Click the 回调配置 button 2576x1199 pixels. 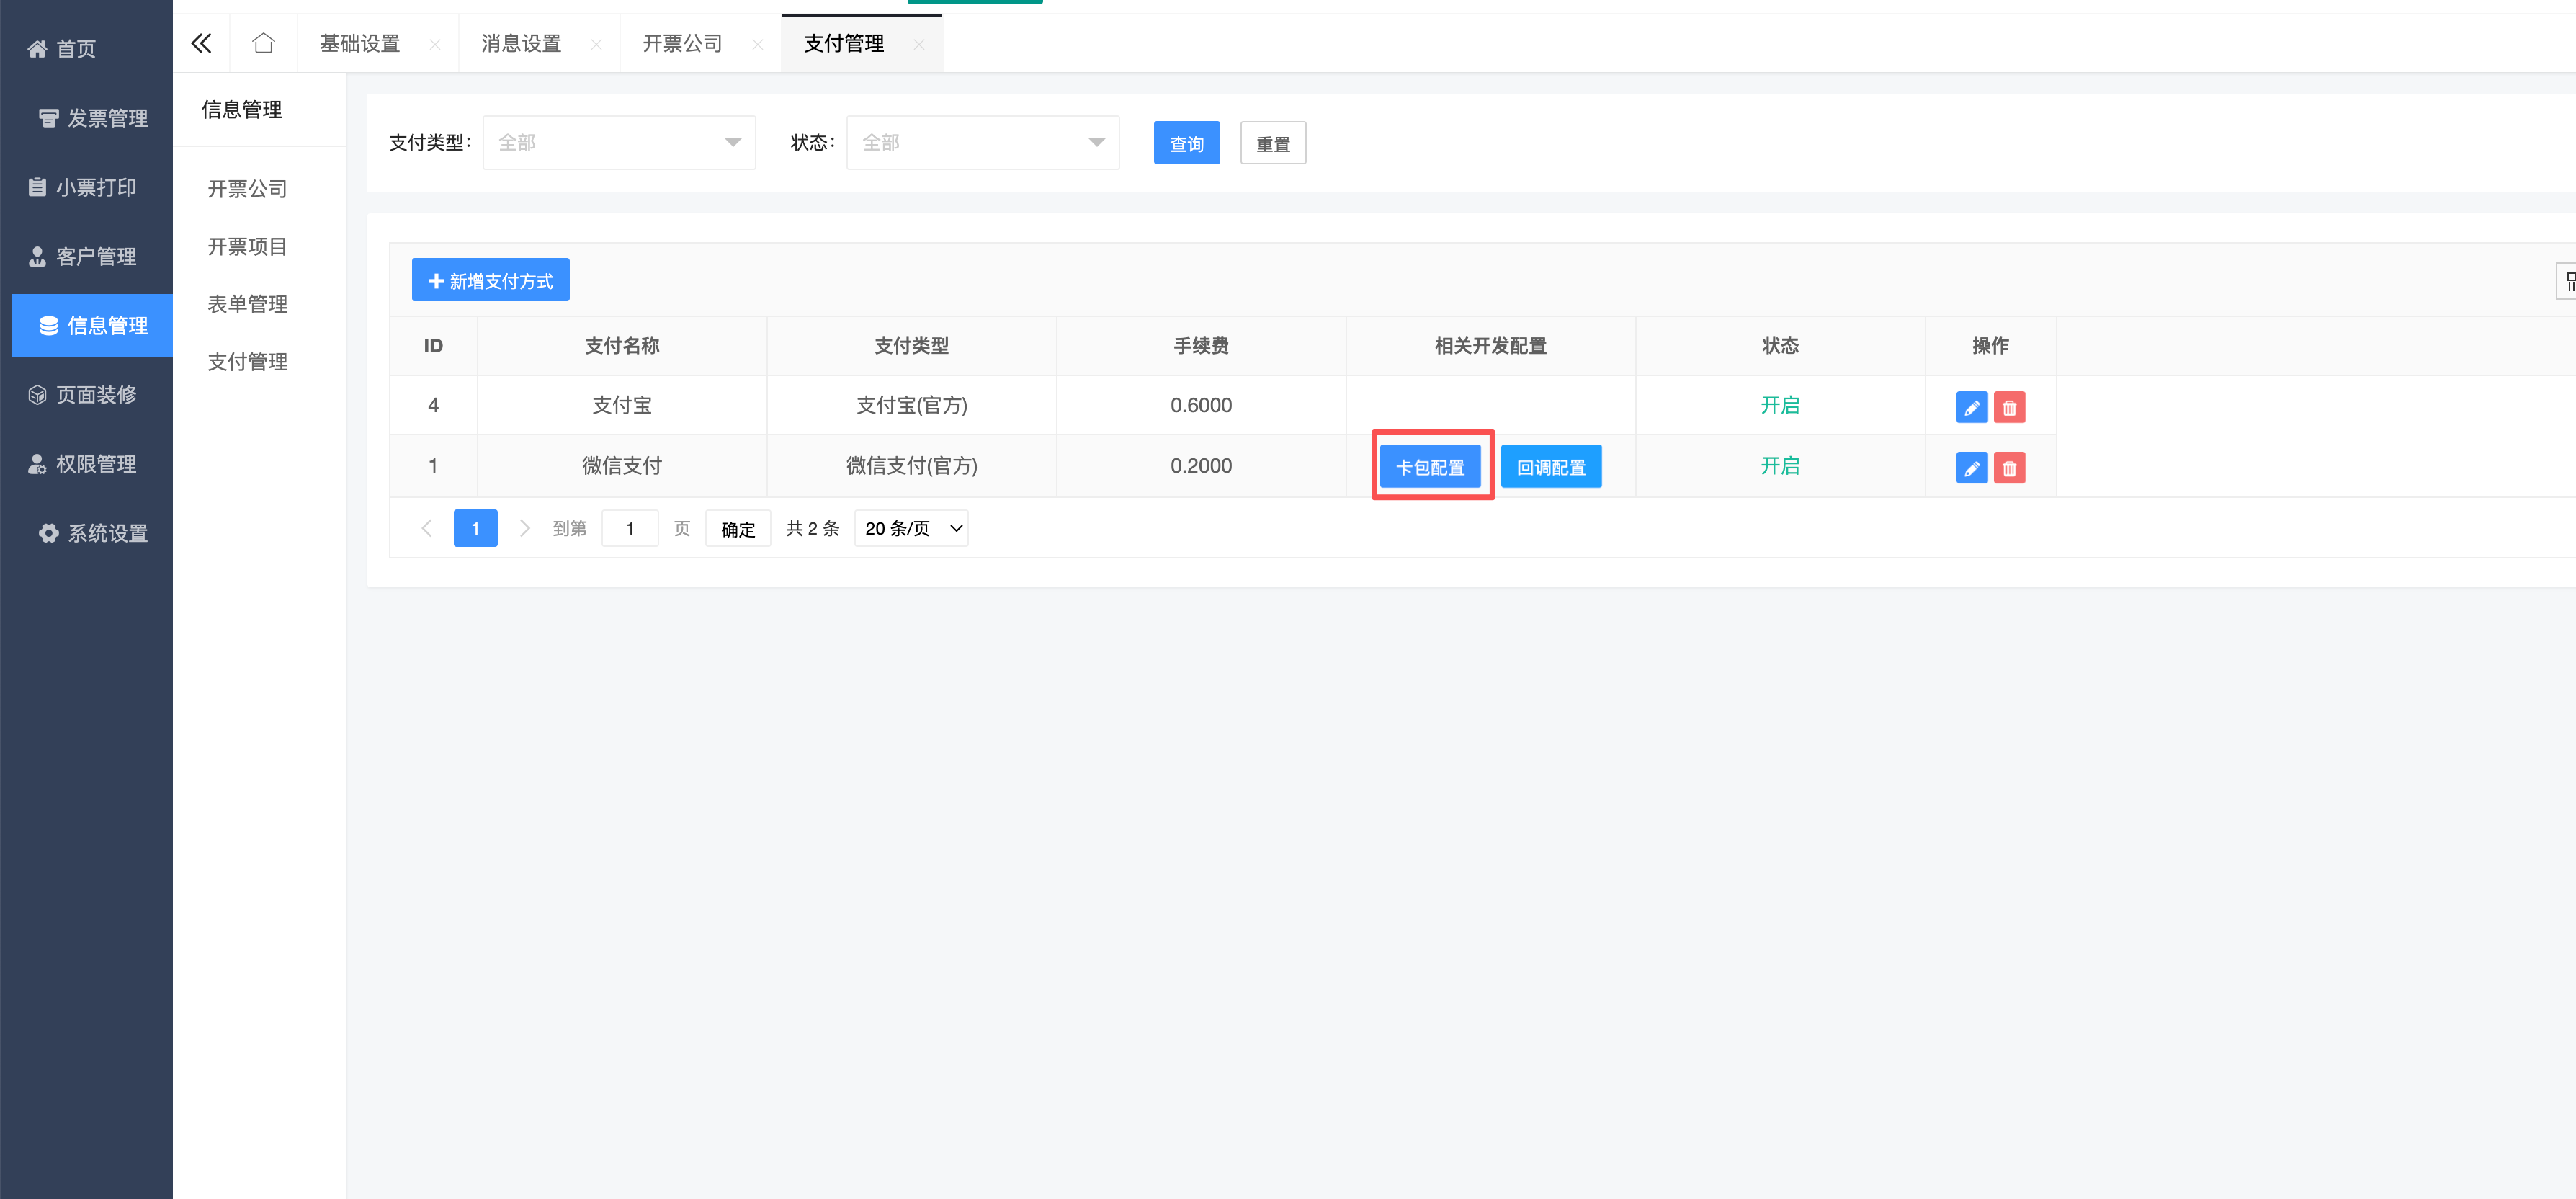click(1550, 467)
